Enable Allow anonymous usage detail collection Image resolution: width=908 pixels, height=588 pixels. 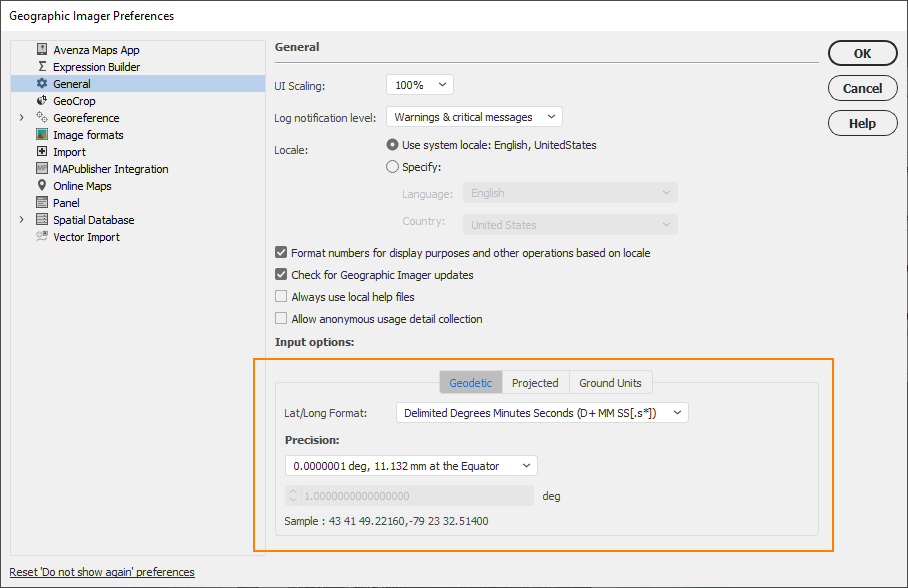(281, 319)
